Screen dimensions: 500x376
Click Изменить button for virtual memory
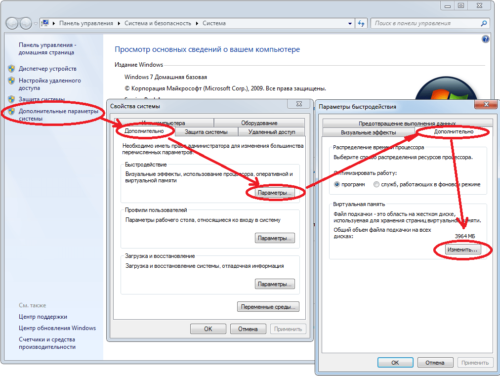[463, 250]
